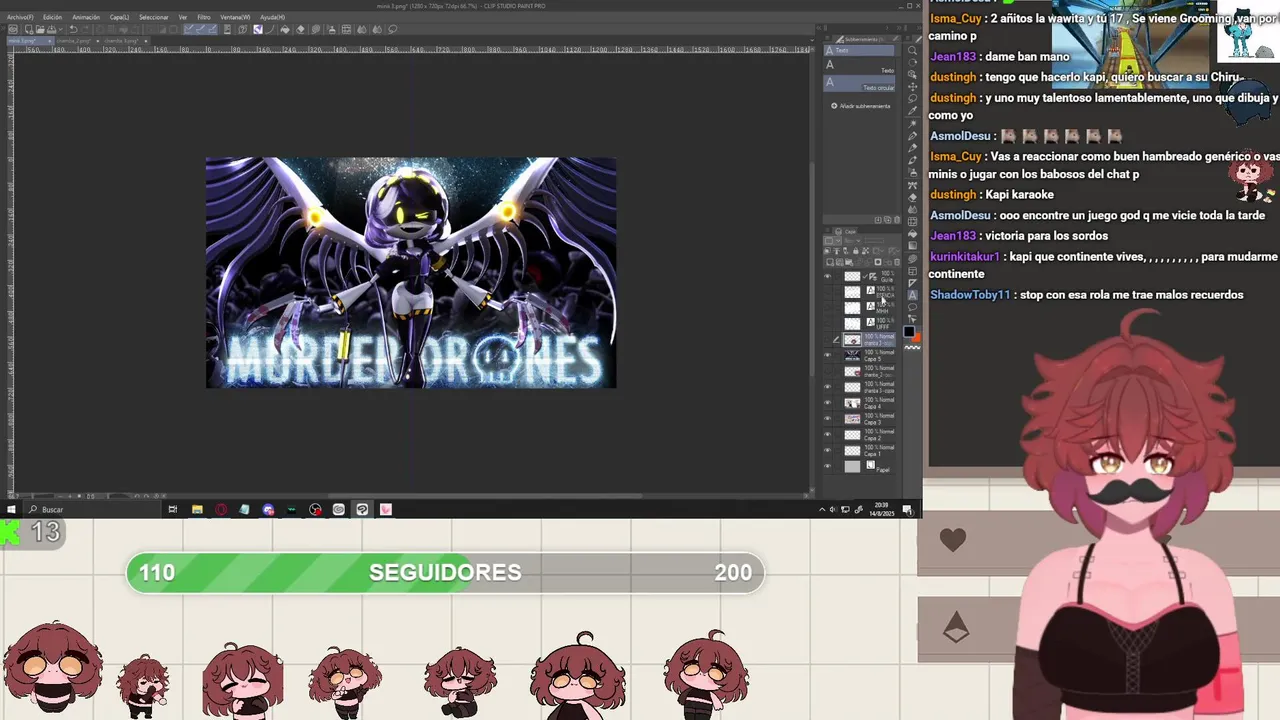The height and width of the screenshot is (720, 1280).
Task: Click the New file toolbar icon
Action: (x=29, y=30)
